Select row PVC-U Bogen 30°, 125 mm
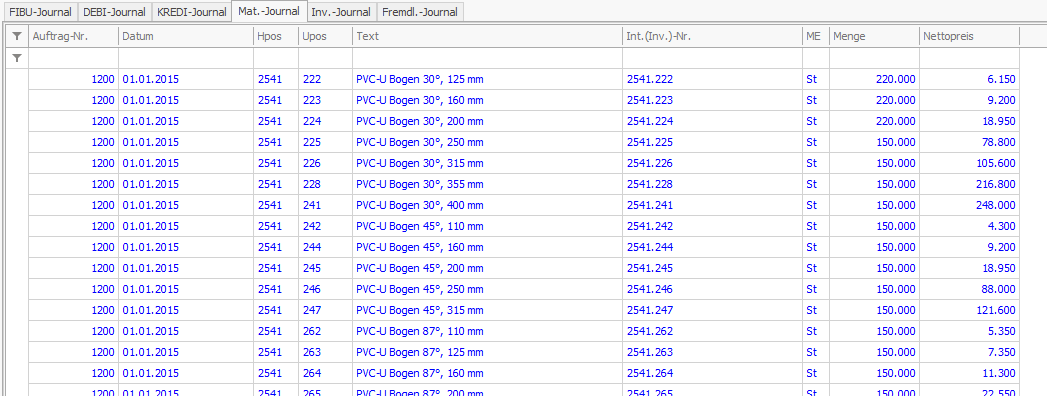 (524, 79)
